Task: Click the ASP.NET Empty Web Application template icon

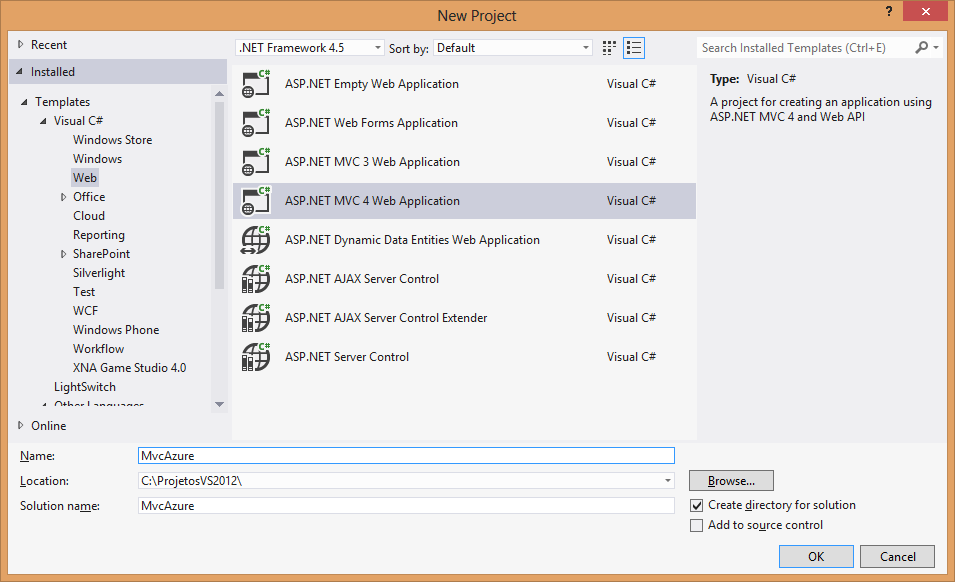Action: 256,84
